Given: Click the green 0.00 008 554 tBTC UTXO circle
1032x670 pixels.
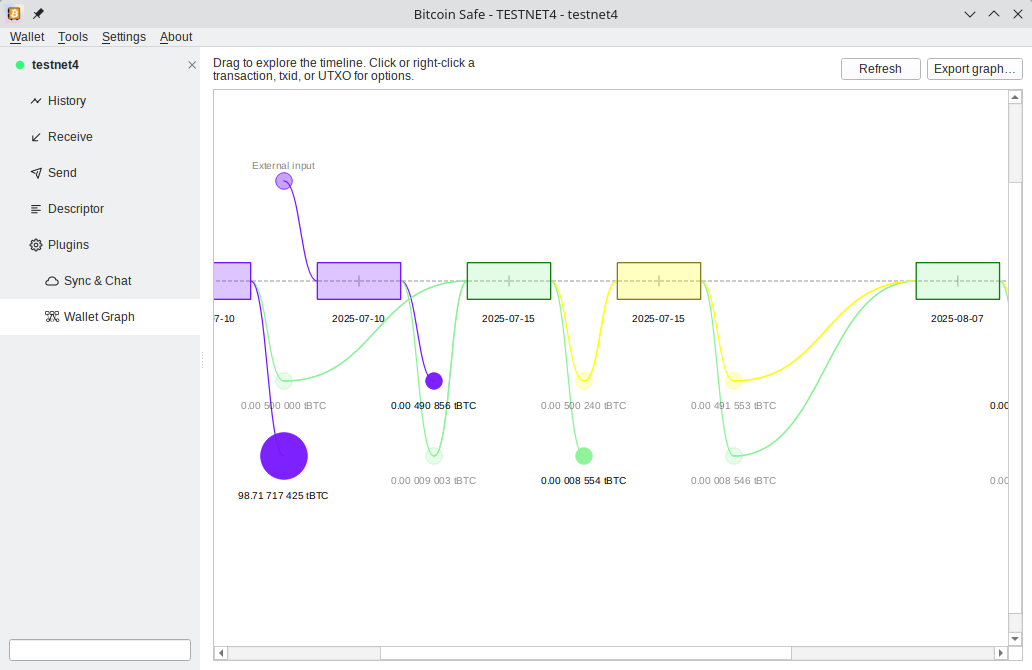Looking at the screenshot, I should [584, 455].
